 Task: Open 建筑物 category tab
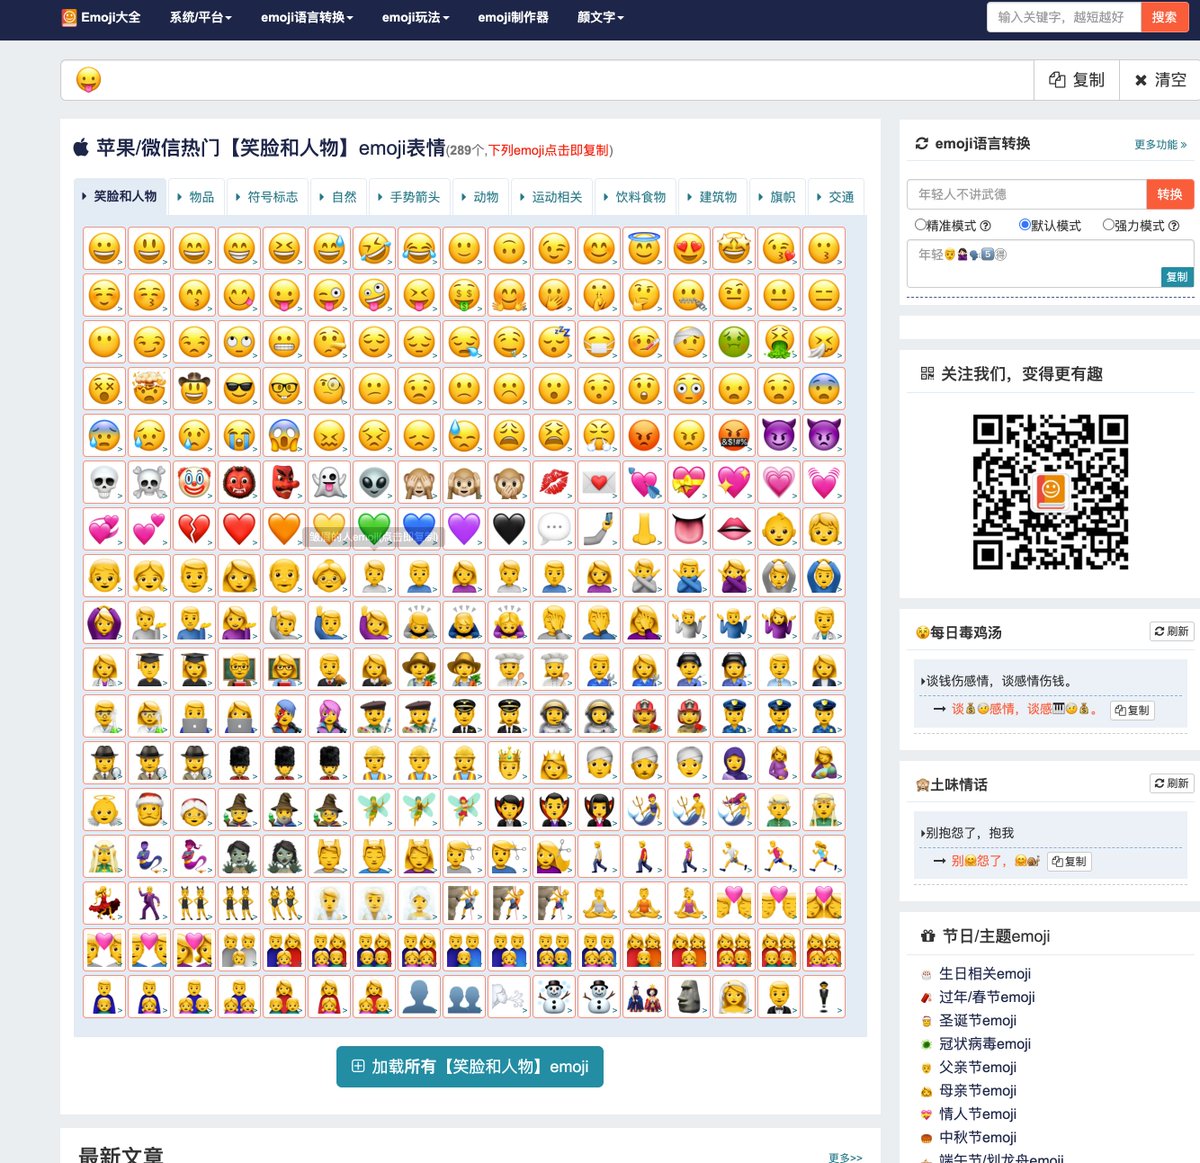point(712,197)
